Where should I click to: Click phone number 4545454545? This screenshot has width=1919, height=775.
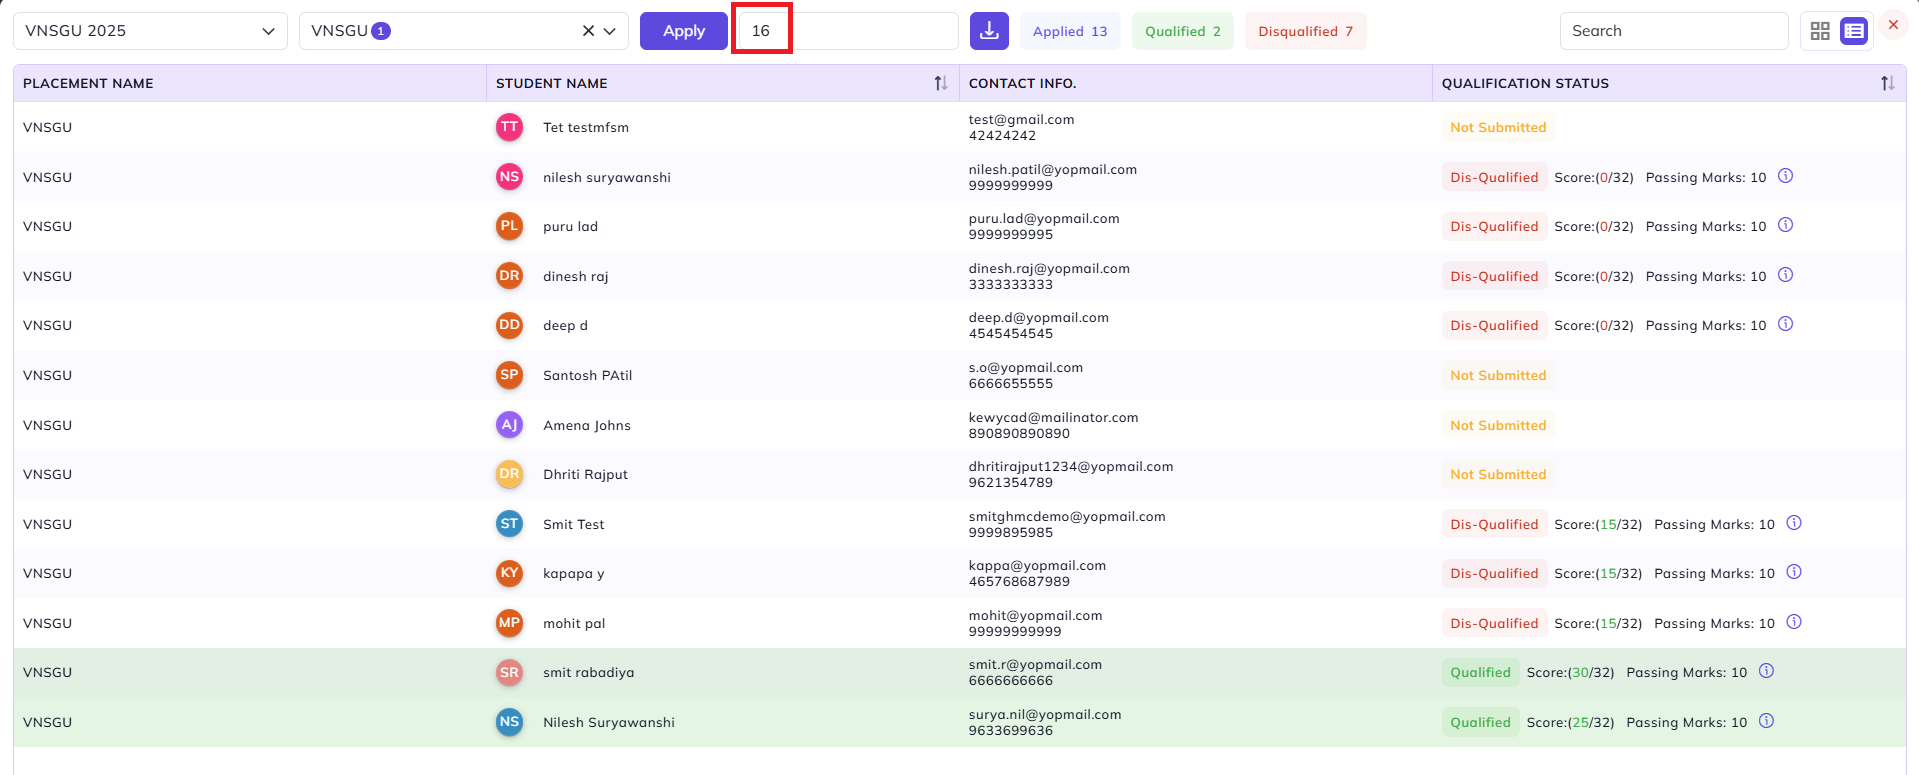pyautogui.click(x=1011, y=333)
